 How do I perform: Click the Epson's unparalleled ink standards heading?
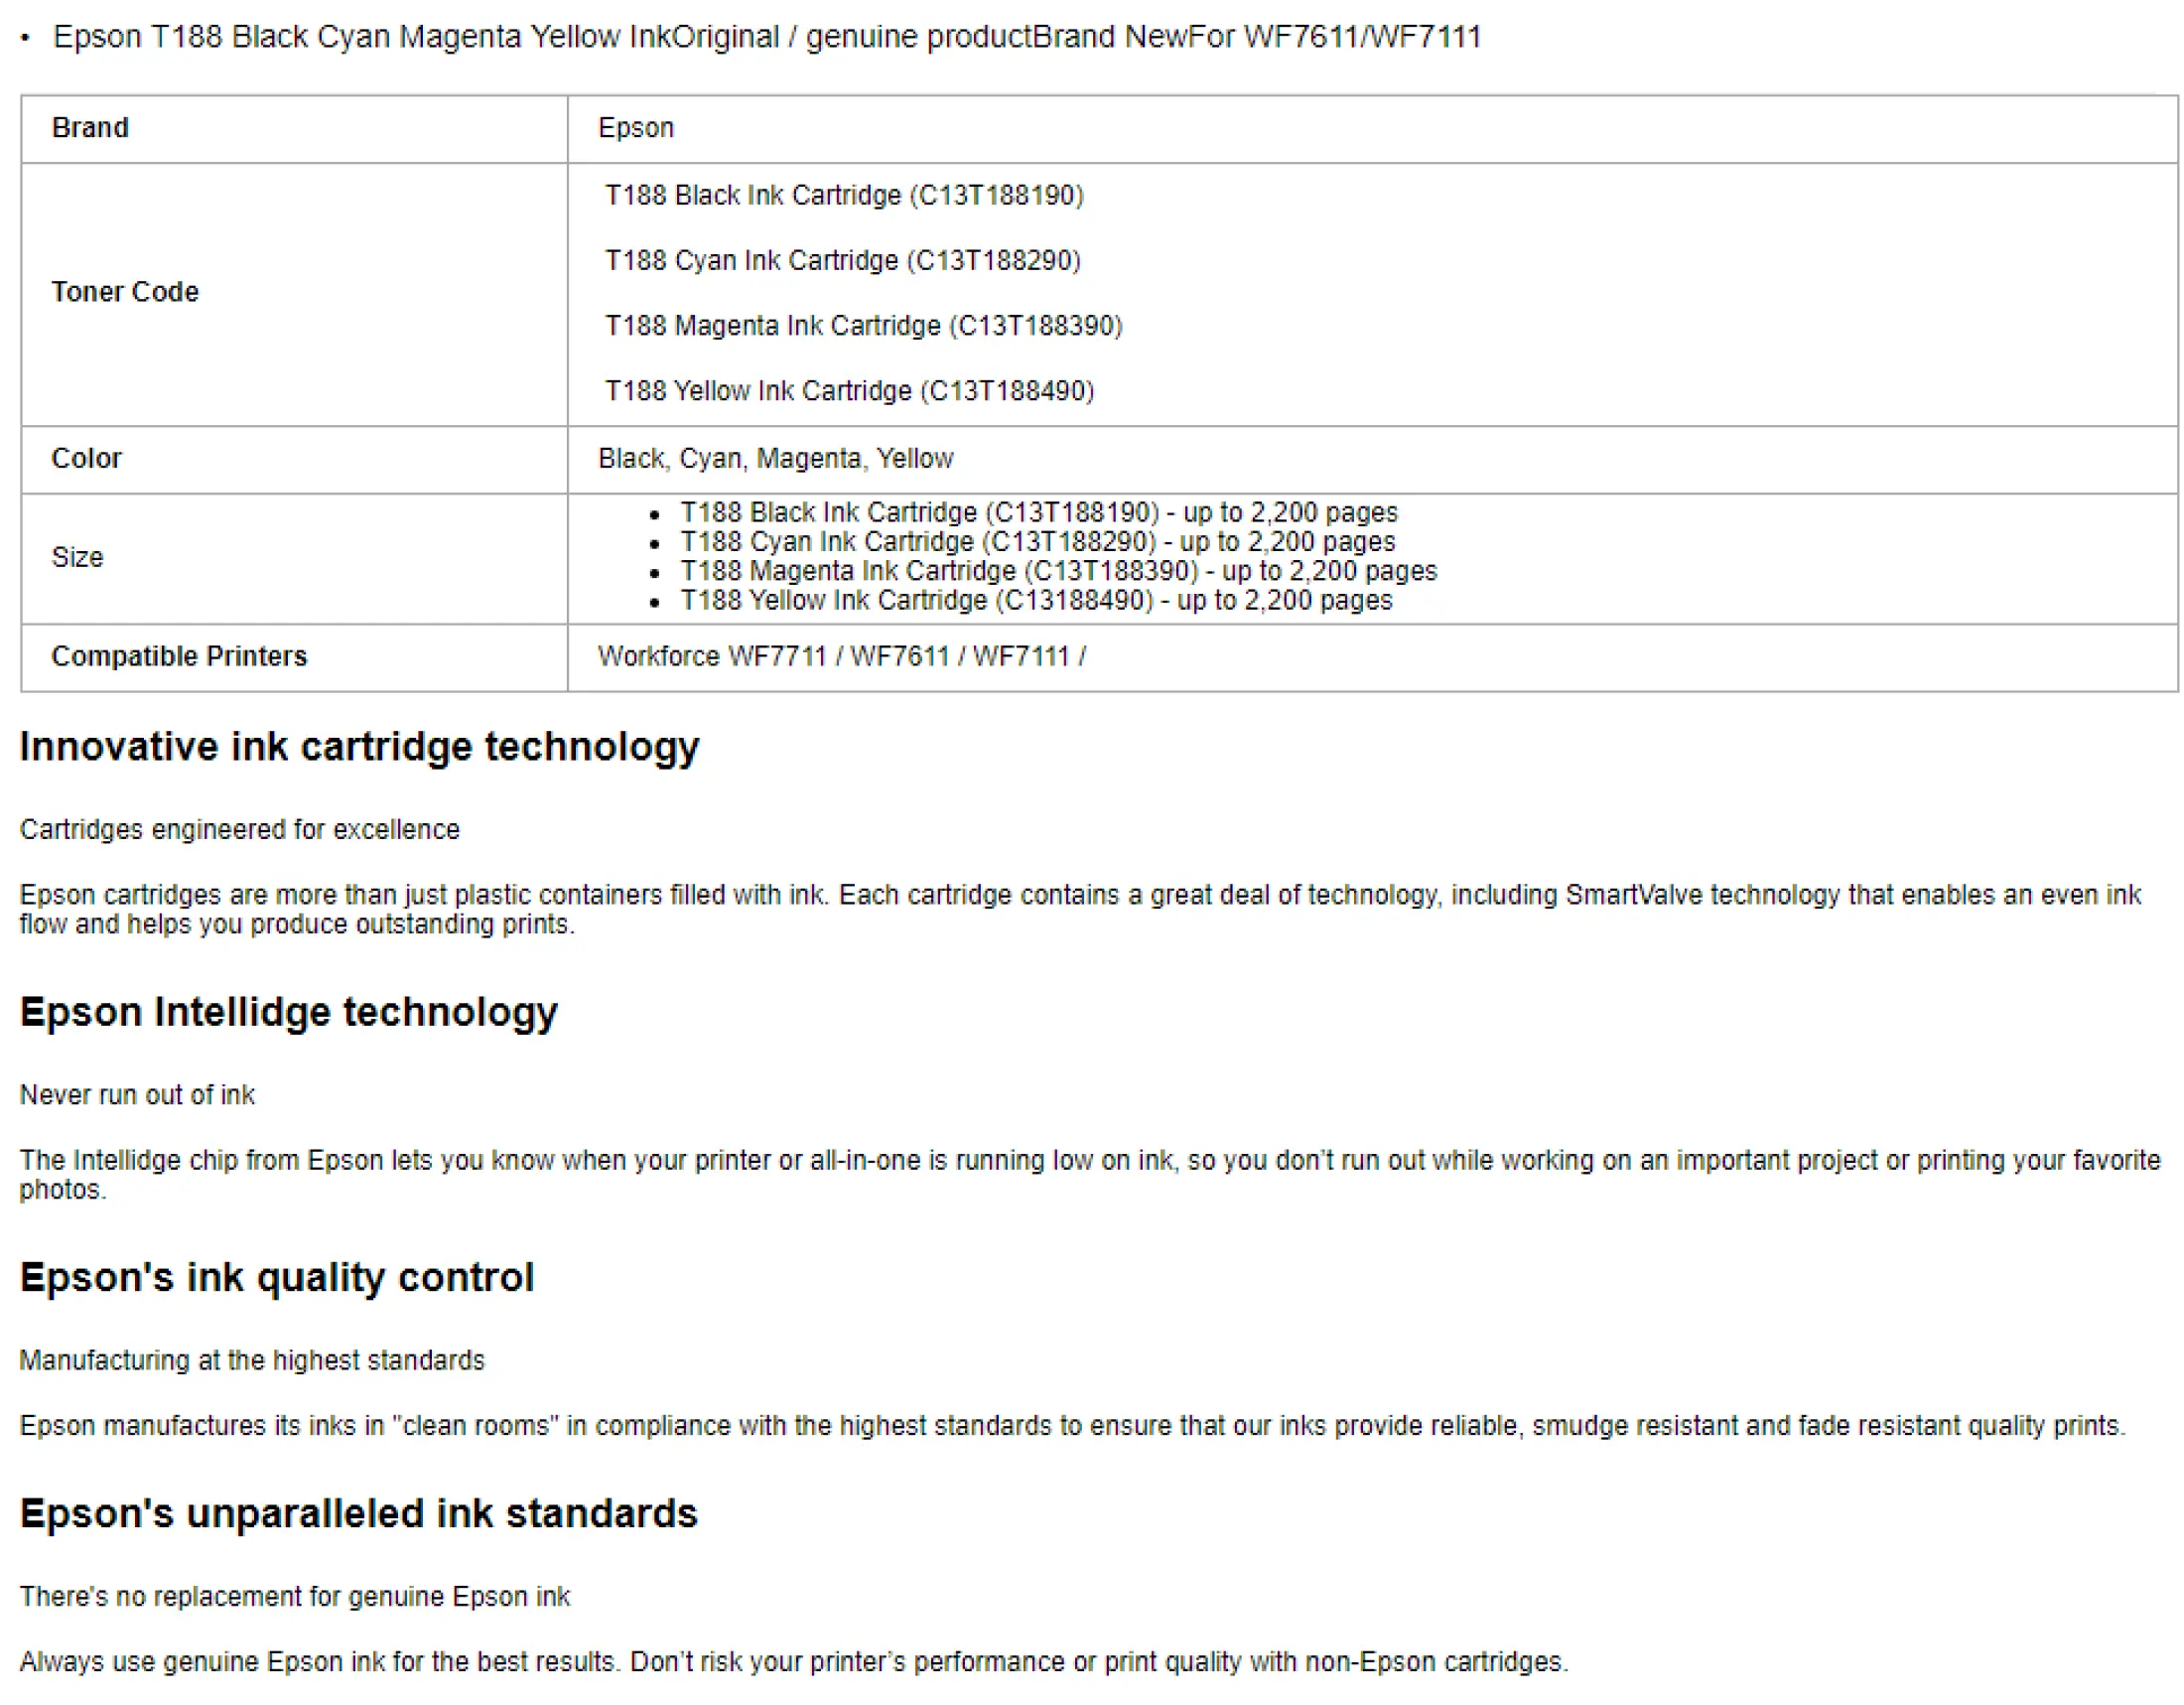358,1513
